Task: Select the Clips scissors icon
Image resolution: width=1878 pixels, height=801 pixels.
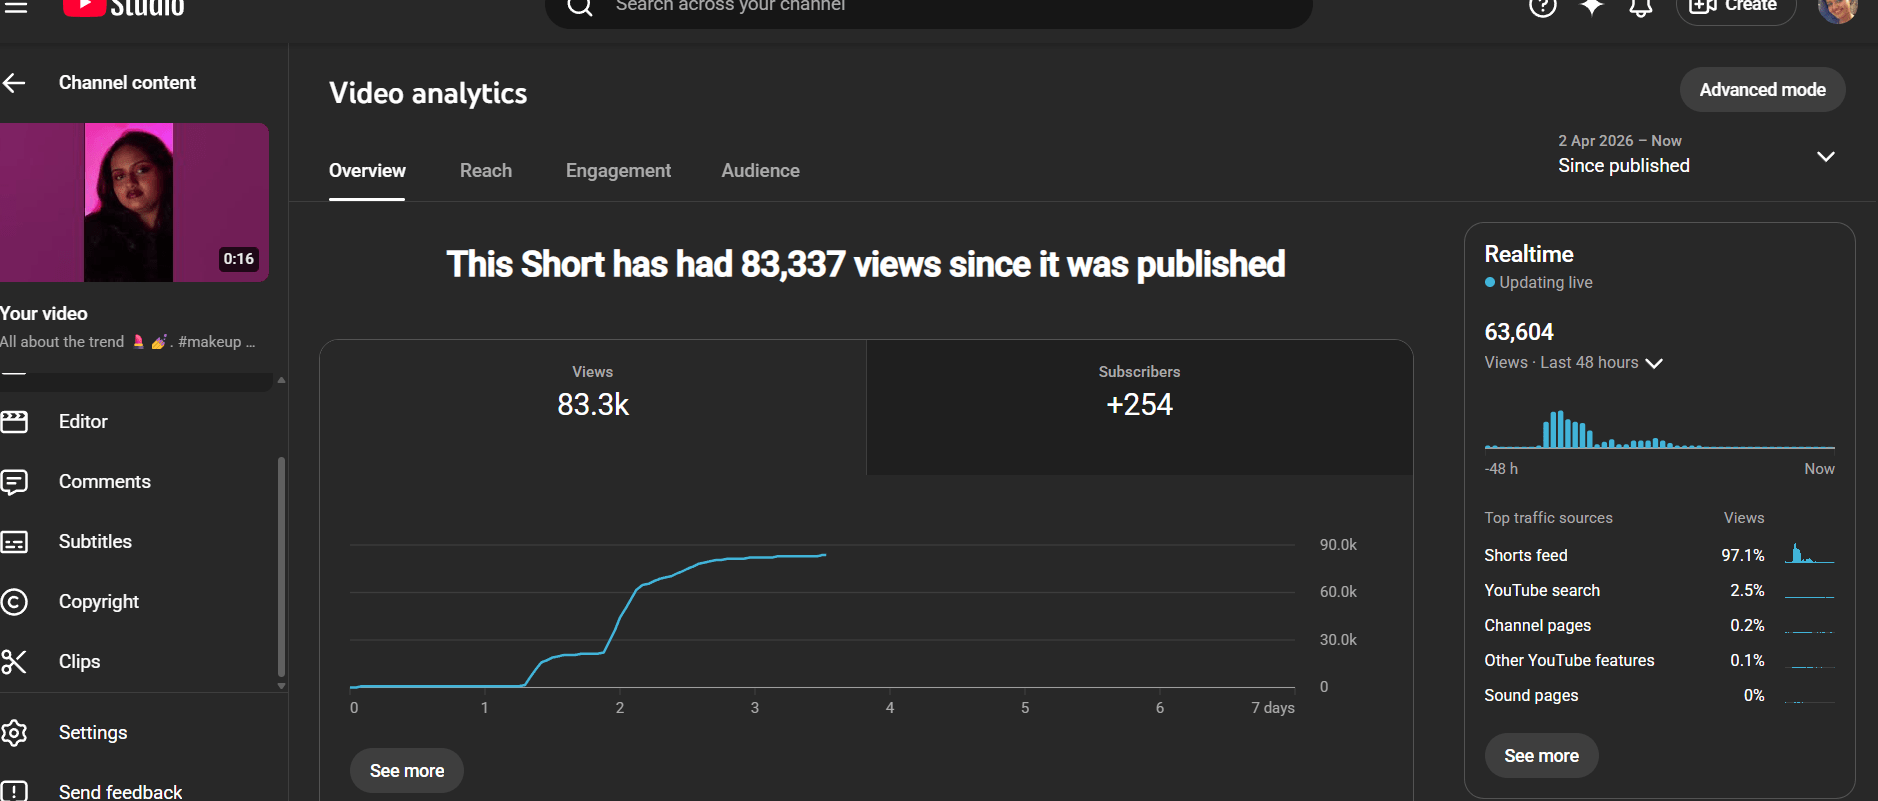Action: pyautogui.click(x=14, y=662)
